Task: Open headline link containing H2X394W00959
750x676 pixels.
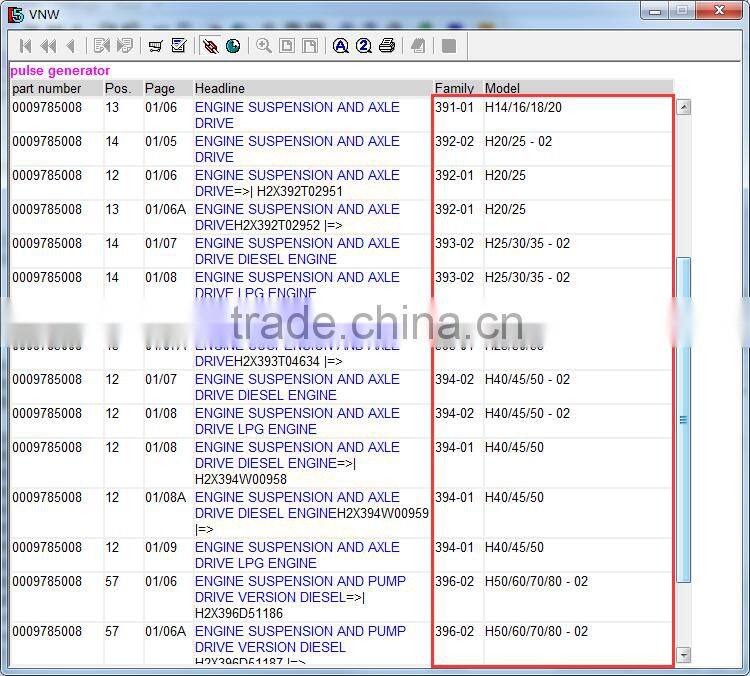Action: click(311, 513)
